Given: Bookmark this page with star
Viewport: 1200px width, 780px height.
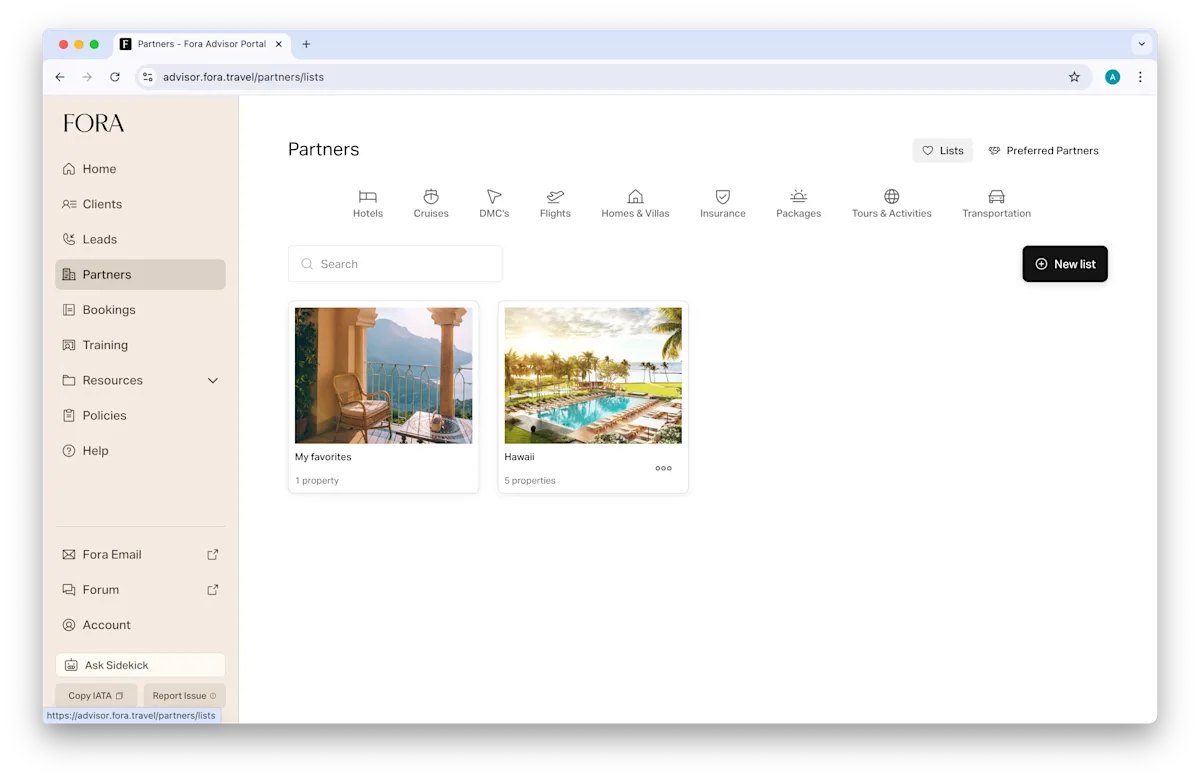Looking at the screenshot, I should (1074, 77).
